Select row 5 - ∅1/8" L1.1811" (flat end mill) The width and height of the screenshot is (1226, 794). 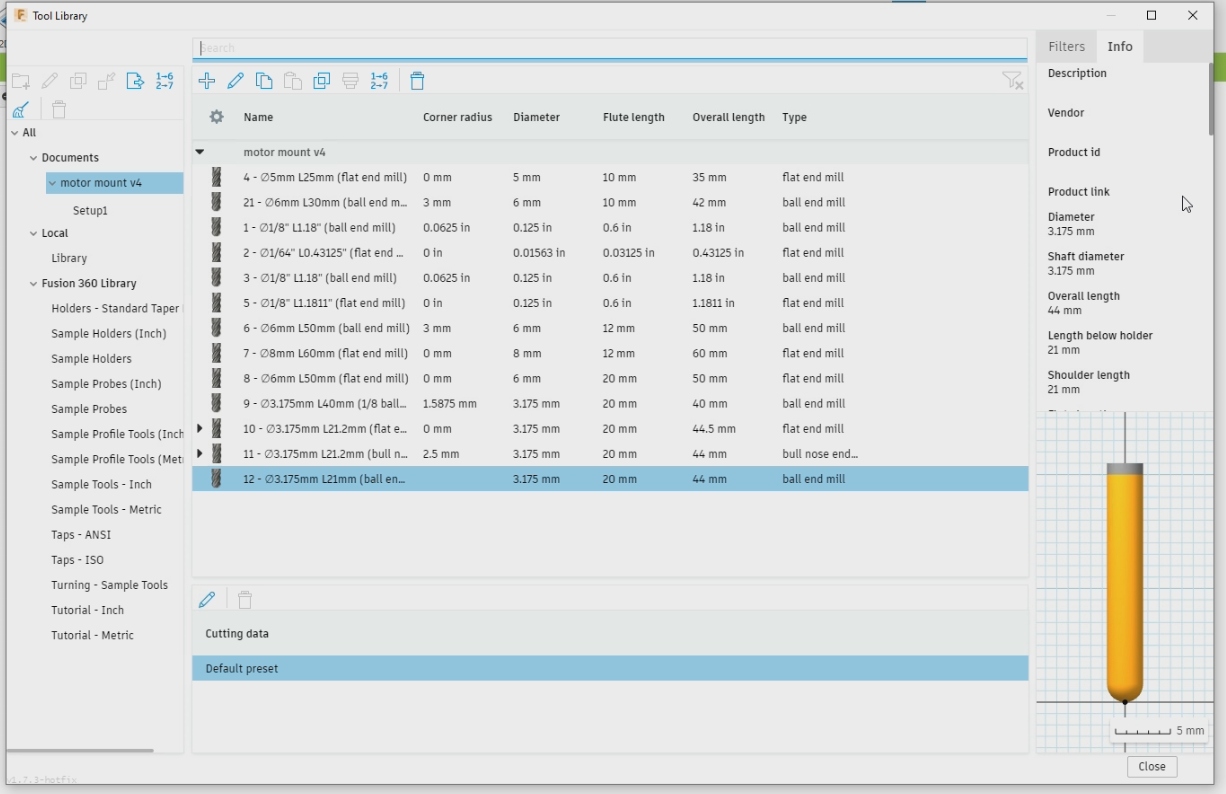tap(610, 303)
